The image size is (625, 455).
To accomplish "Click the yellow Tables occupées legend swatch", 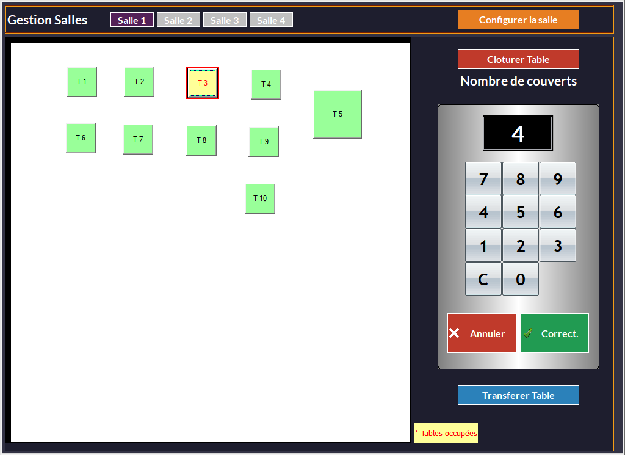I will [446, 432].
